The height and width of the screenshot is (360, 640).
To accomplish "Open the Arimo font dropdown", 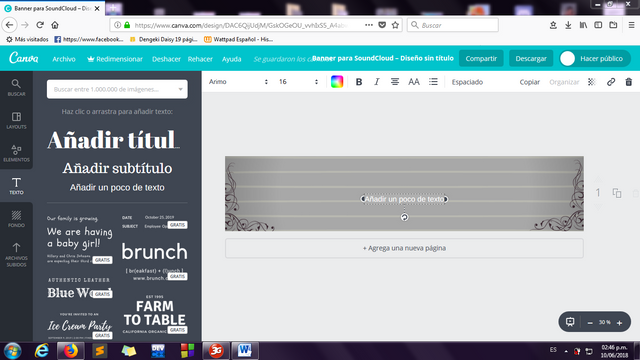I will point(238,82).
